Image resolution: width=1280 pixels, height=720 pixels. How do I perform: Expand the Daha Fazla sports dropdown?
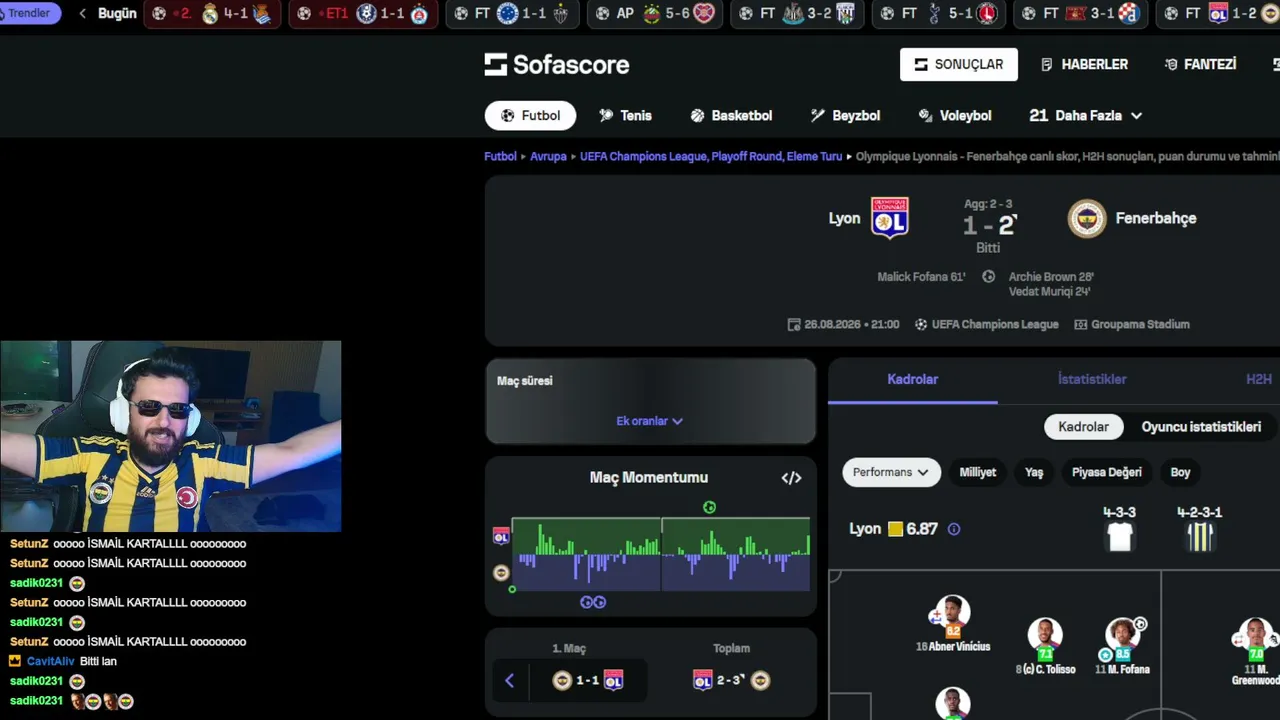coord(1086,116)
